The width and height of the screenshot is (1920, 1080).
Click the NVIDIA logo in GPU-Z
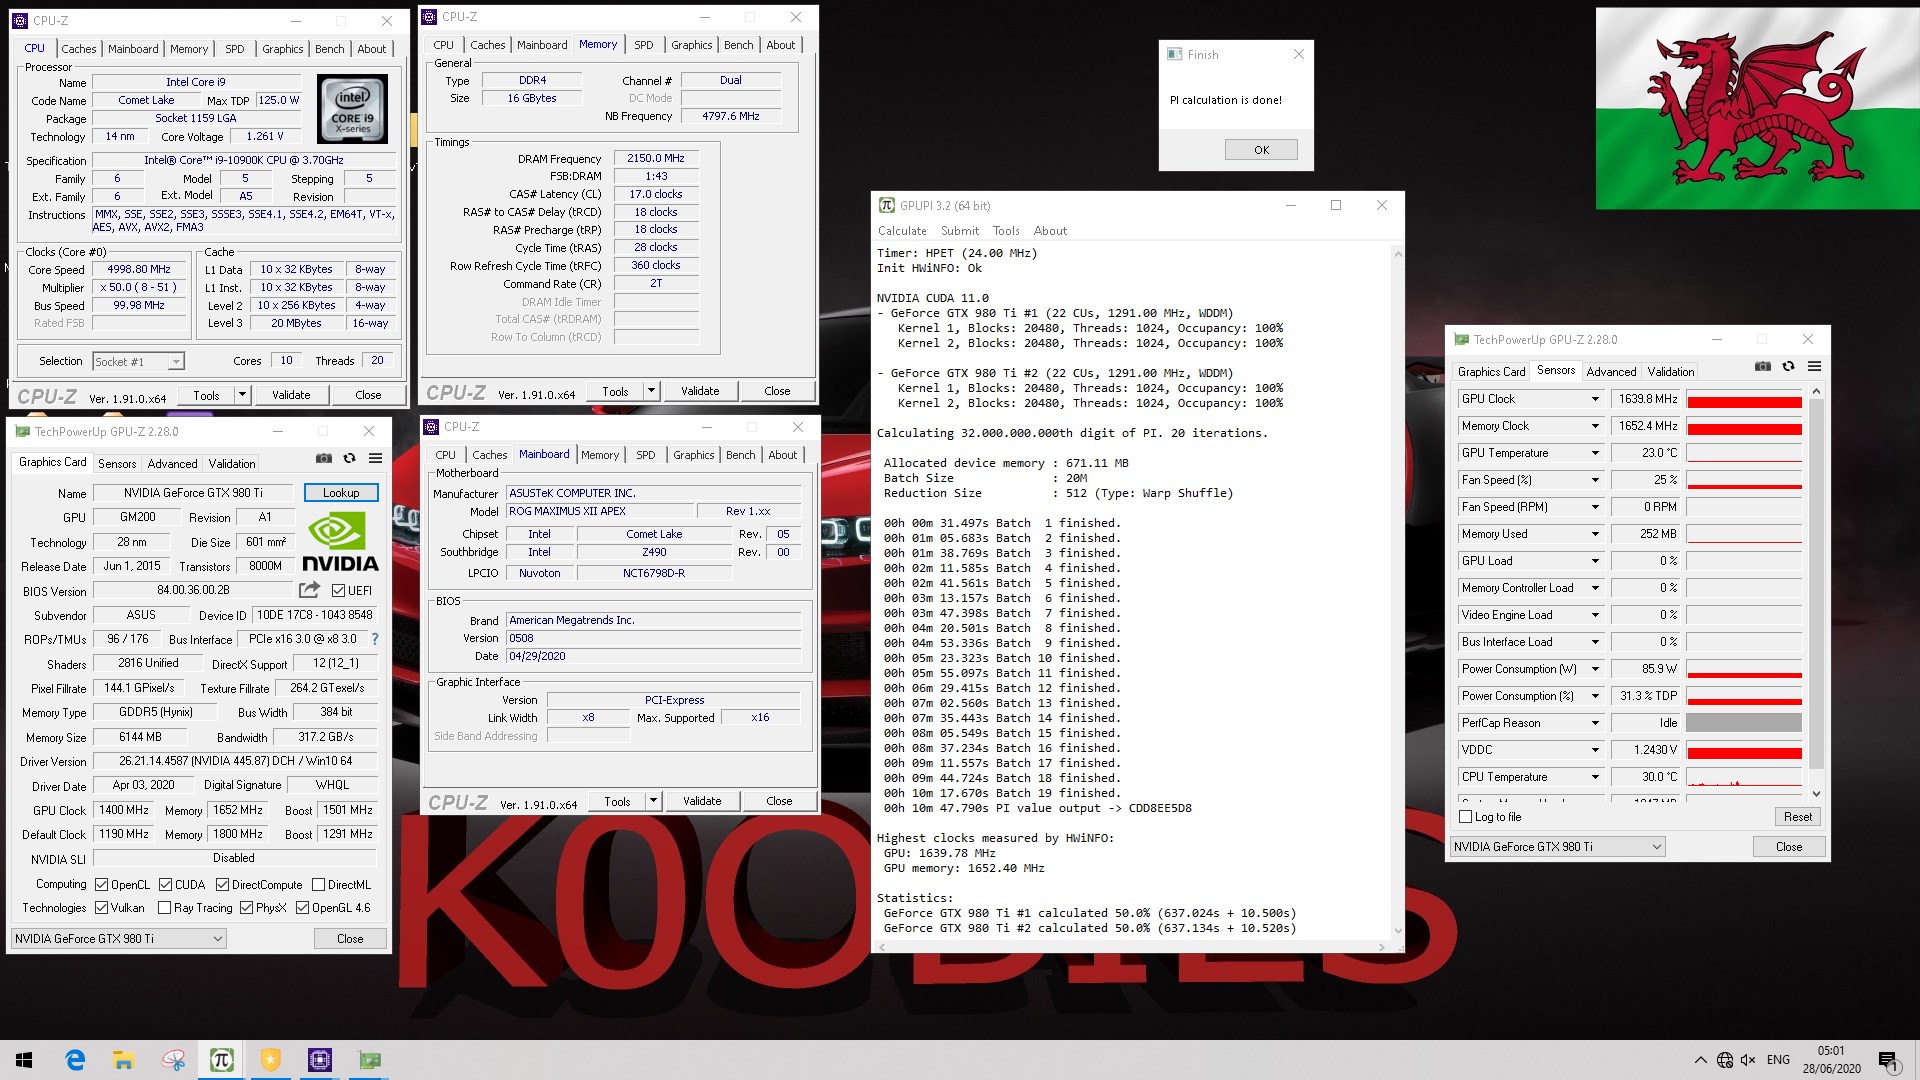340,542
